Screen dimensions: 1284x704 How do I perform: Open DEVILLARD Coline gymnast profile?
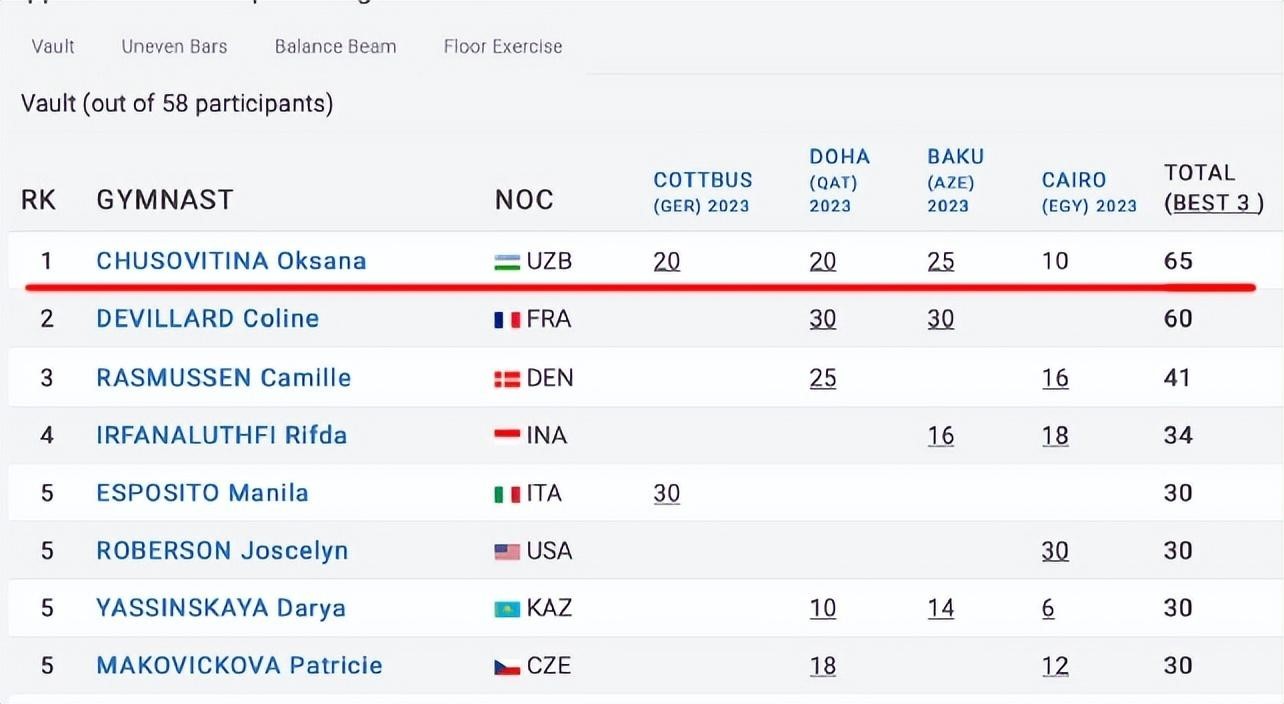(207, 319)
